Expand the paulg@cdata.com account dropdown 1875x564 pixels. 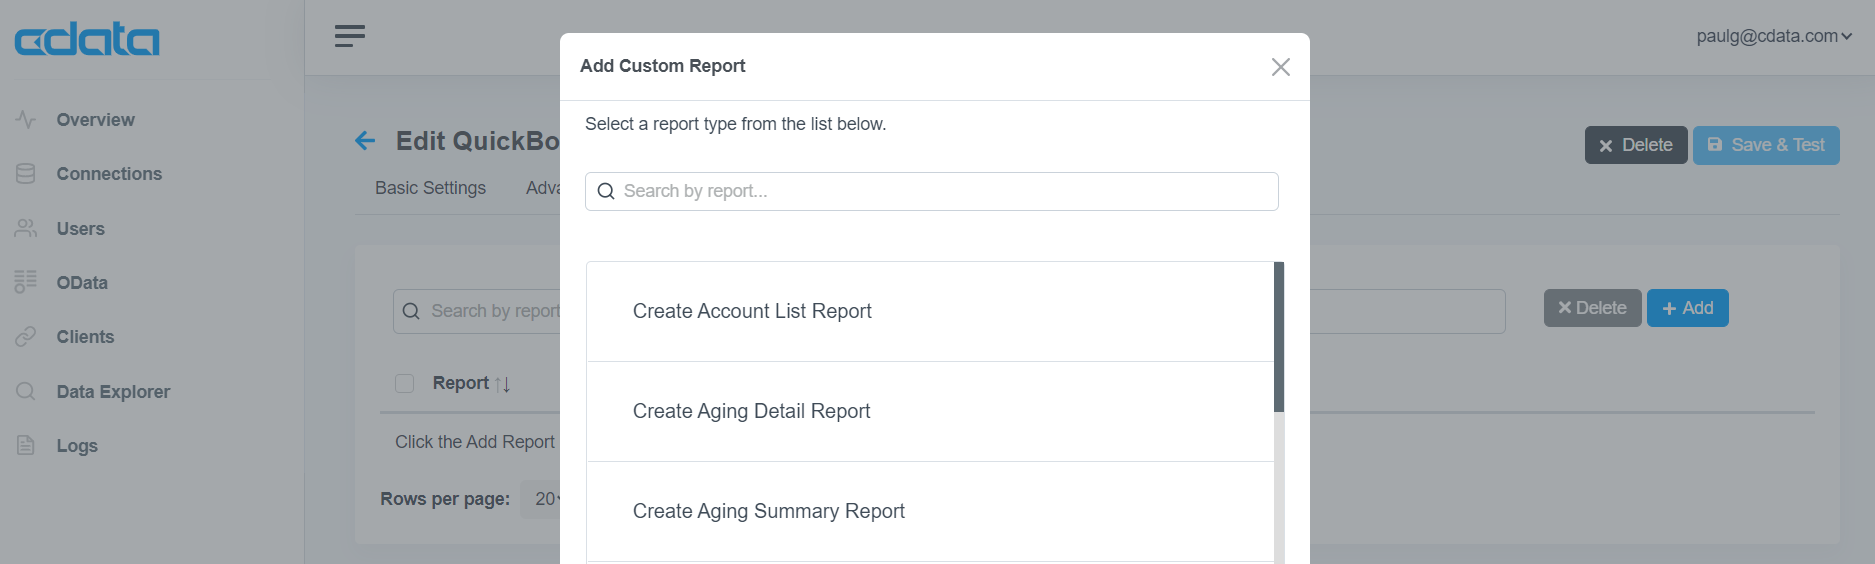point(1774,36)
